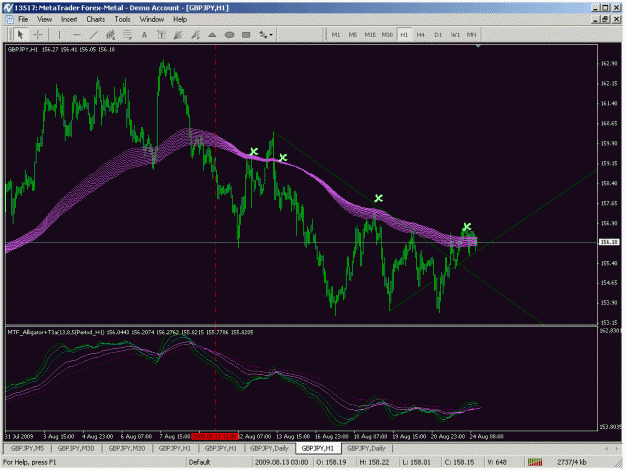Click the active white GBPJPY,H1 tab
625x470 pixels.
(318, 448)
